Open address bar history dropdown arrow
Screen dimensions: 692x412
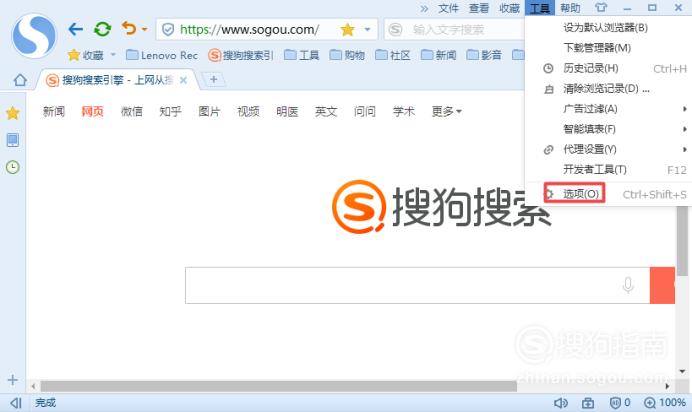(x=367, y=30)
